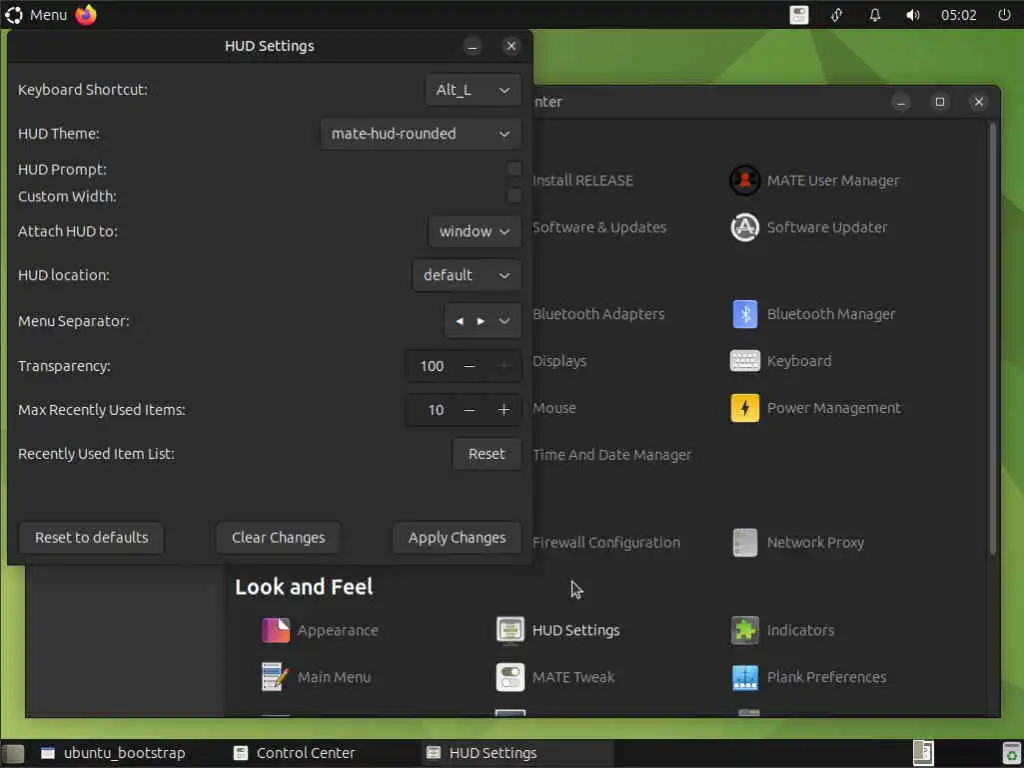Screen dimensions: 1024x768
Task: Open Displays in Control Center
Action: point(560,361)
